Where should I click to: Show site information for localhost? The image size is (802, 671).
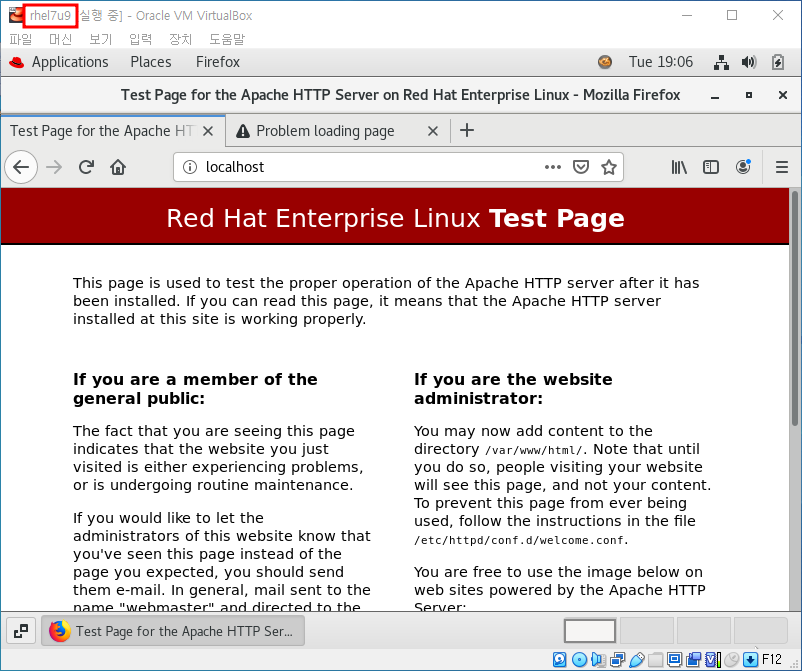(190, 167)
